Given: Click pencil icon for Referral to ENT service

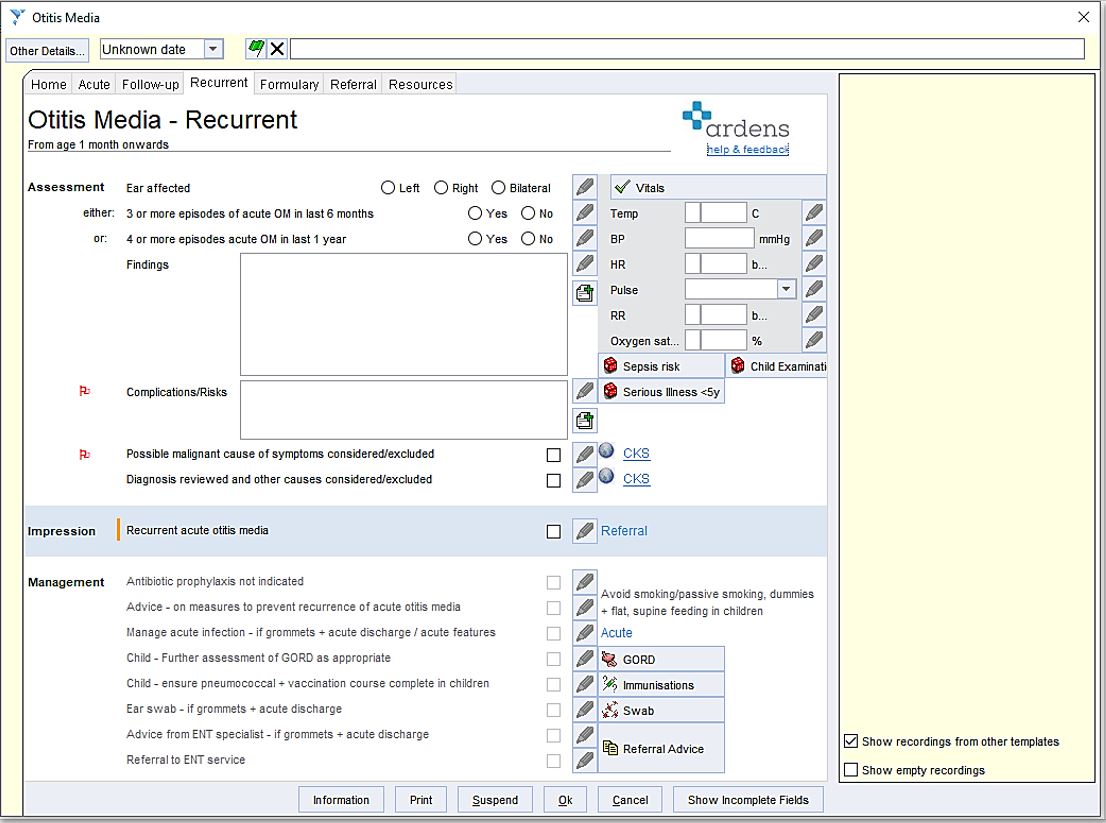Looking at the screenshot, I should (585, 760).
